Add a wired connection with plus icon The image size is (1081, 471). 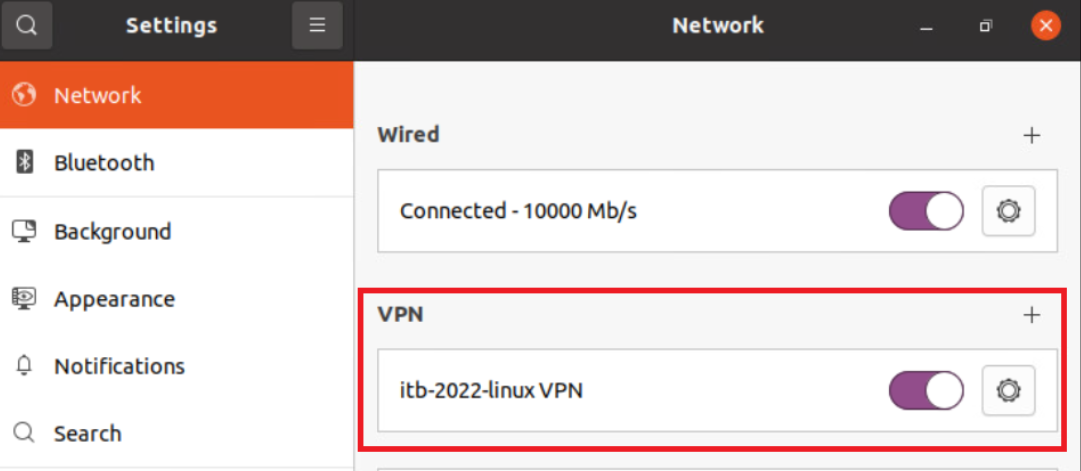[1032, 135]
